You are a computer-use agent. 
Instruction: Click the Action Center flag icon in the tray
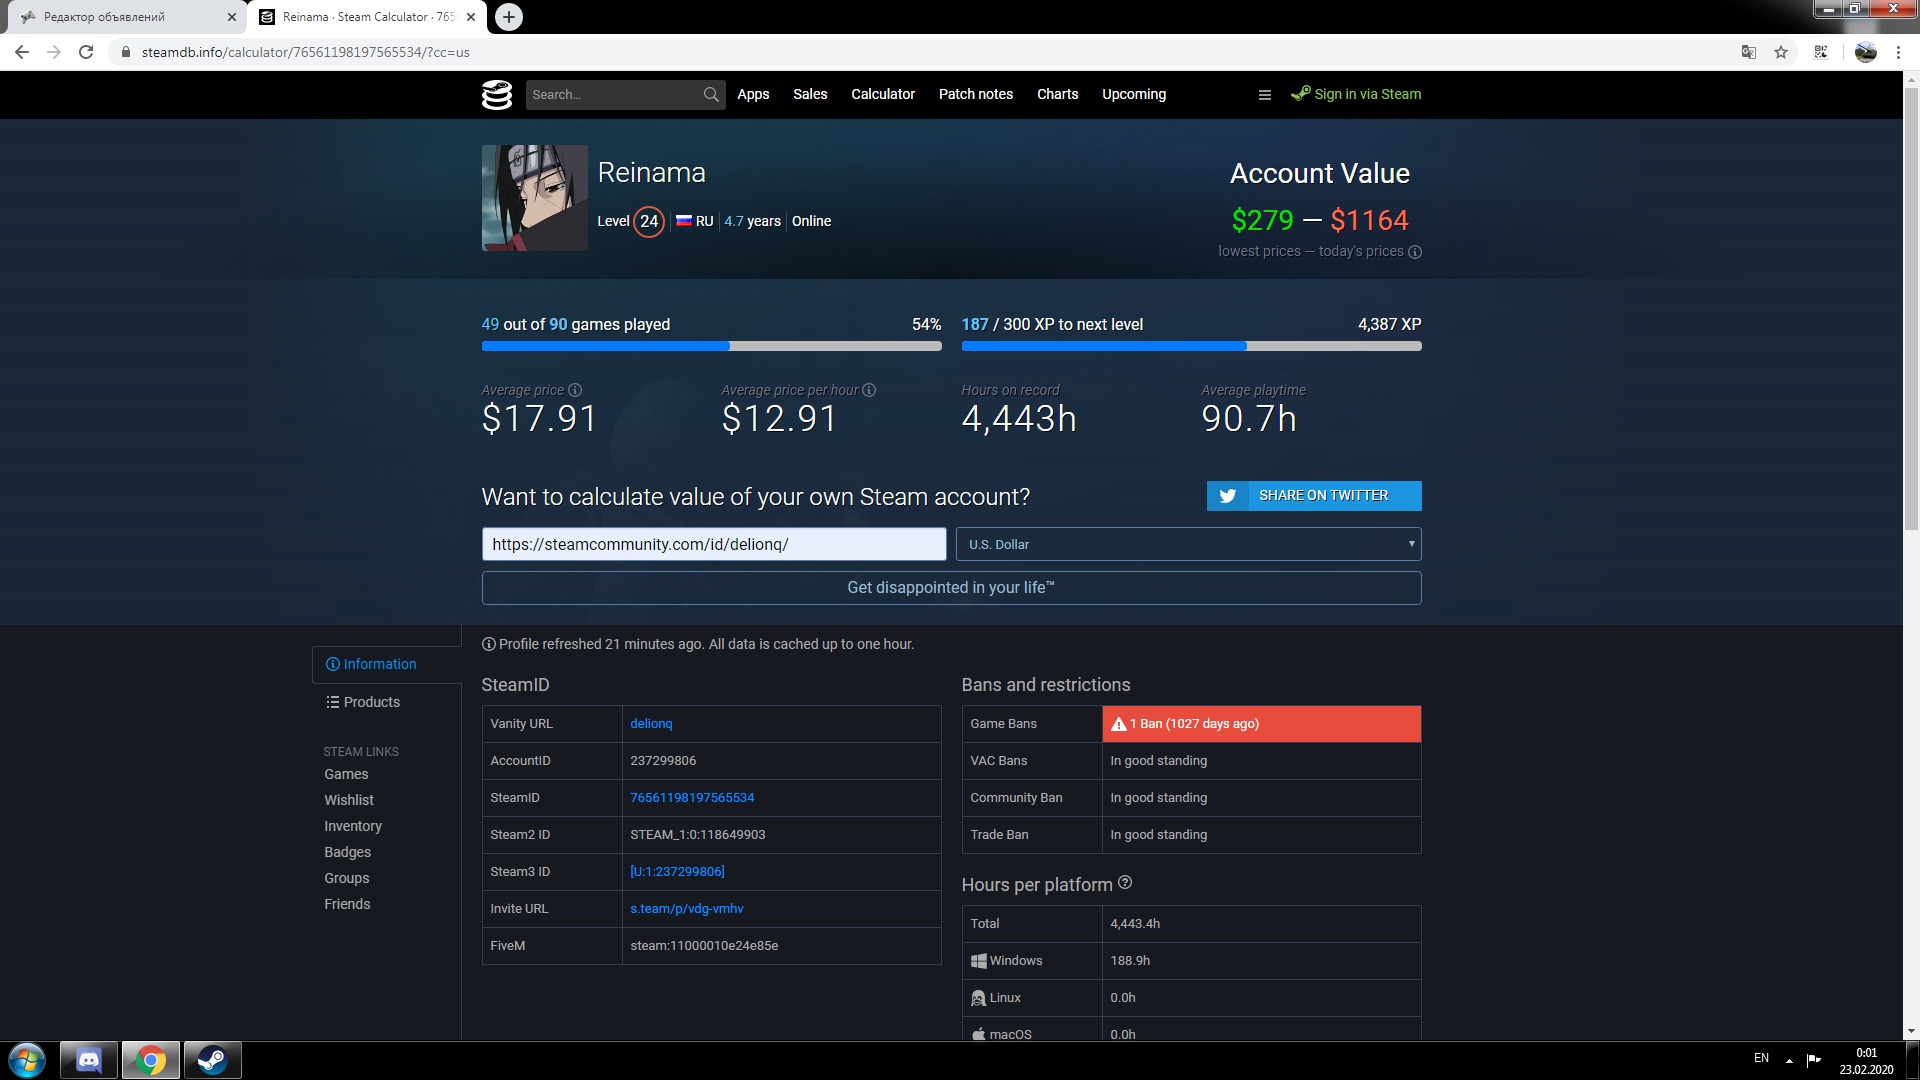(1813, 1060)
